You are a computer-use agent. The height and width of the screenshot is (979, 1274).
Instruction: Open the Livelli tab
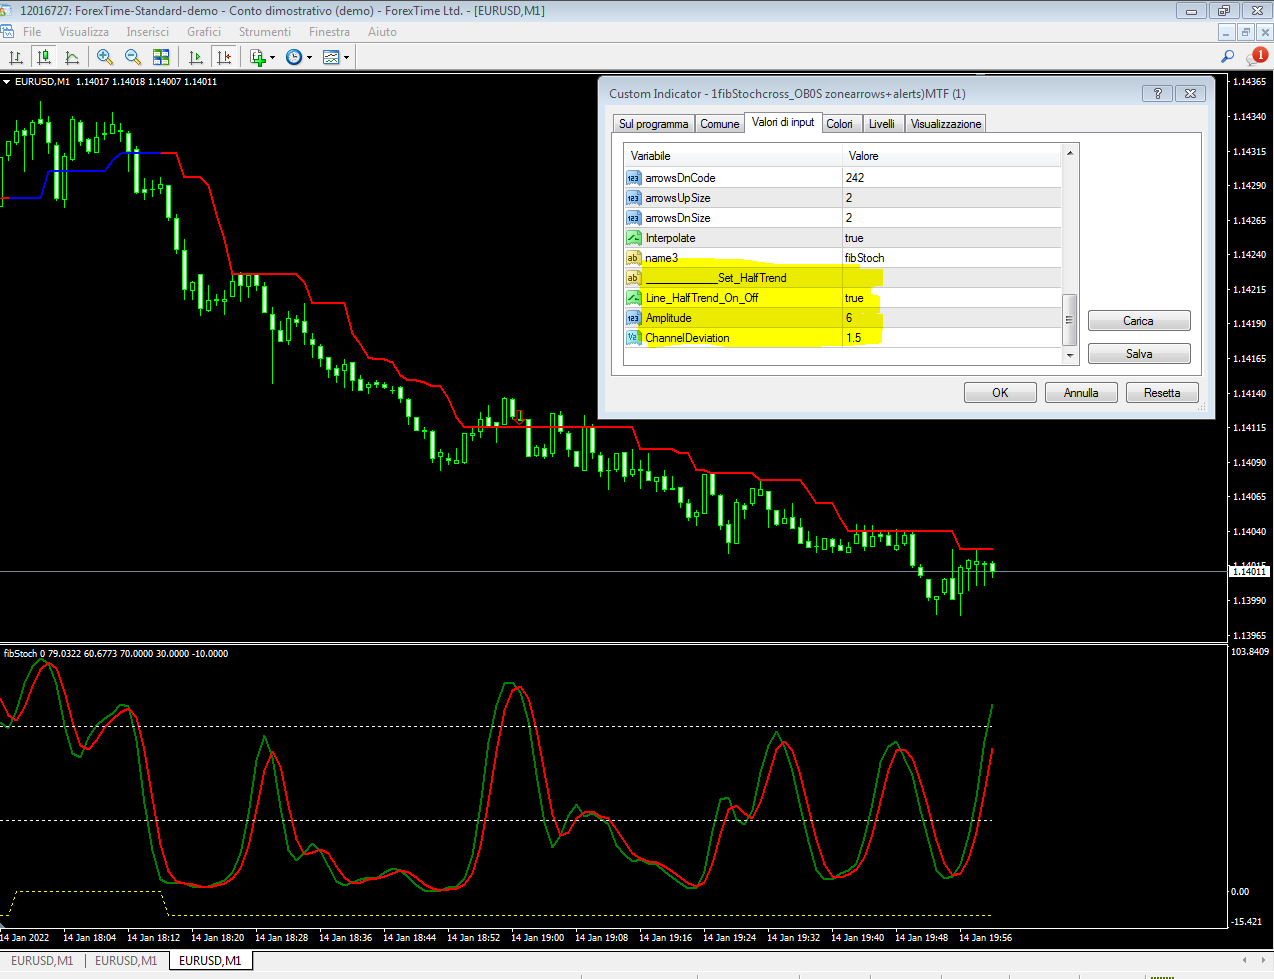[881, 124]
